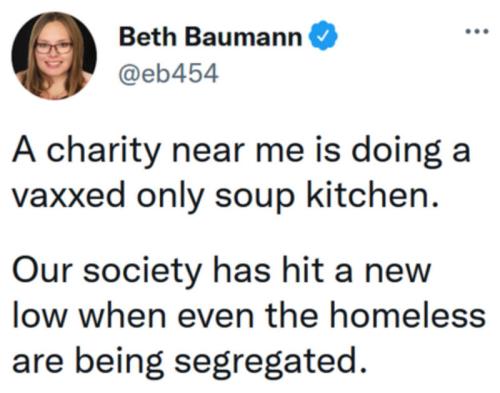The image size is (500, 393).
Task: Click the word "even" in the tweet
Action: click(216, 317)
